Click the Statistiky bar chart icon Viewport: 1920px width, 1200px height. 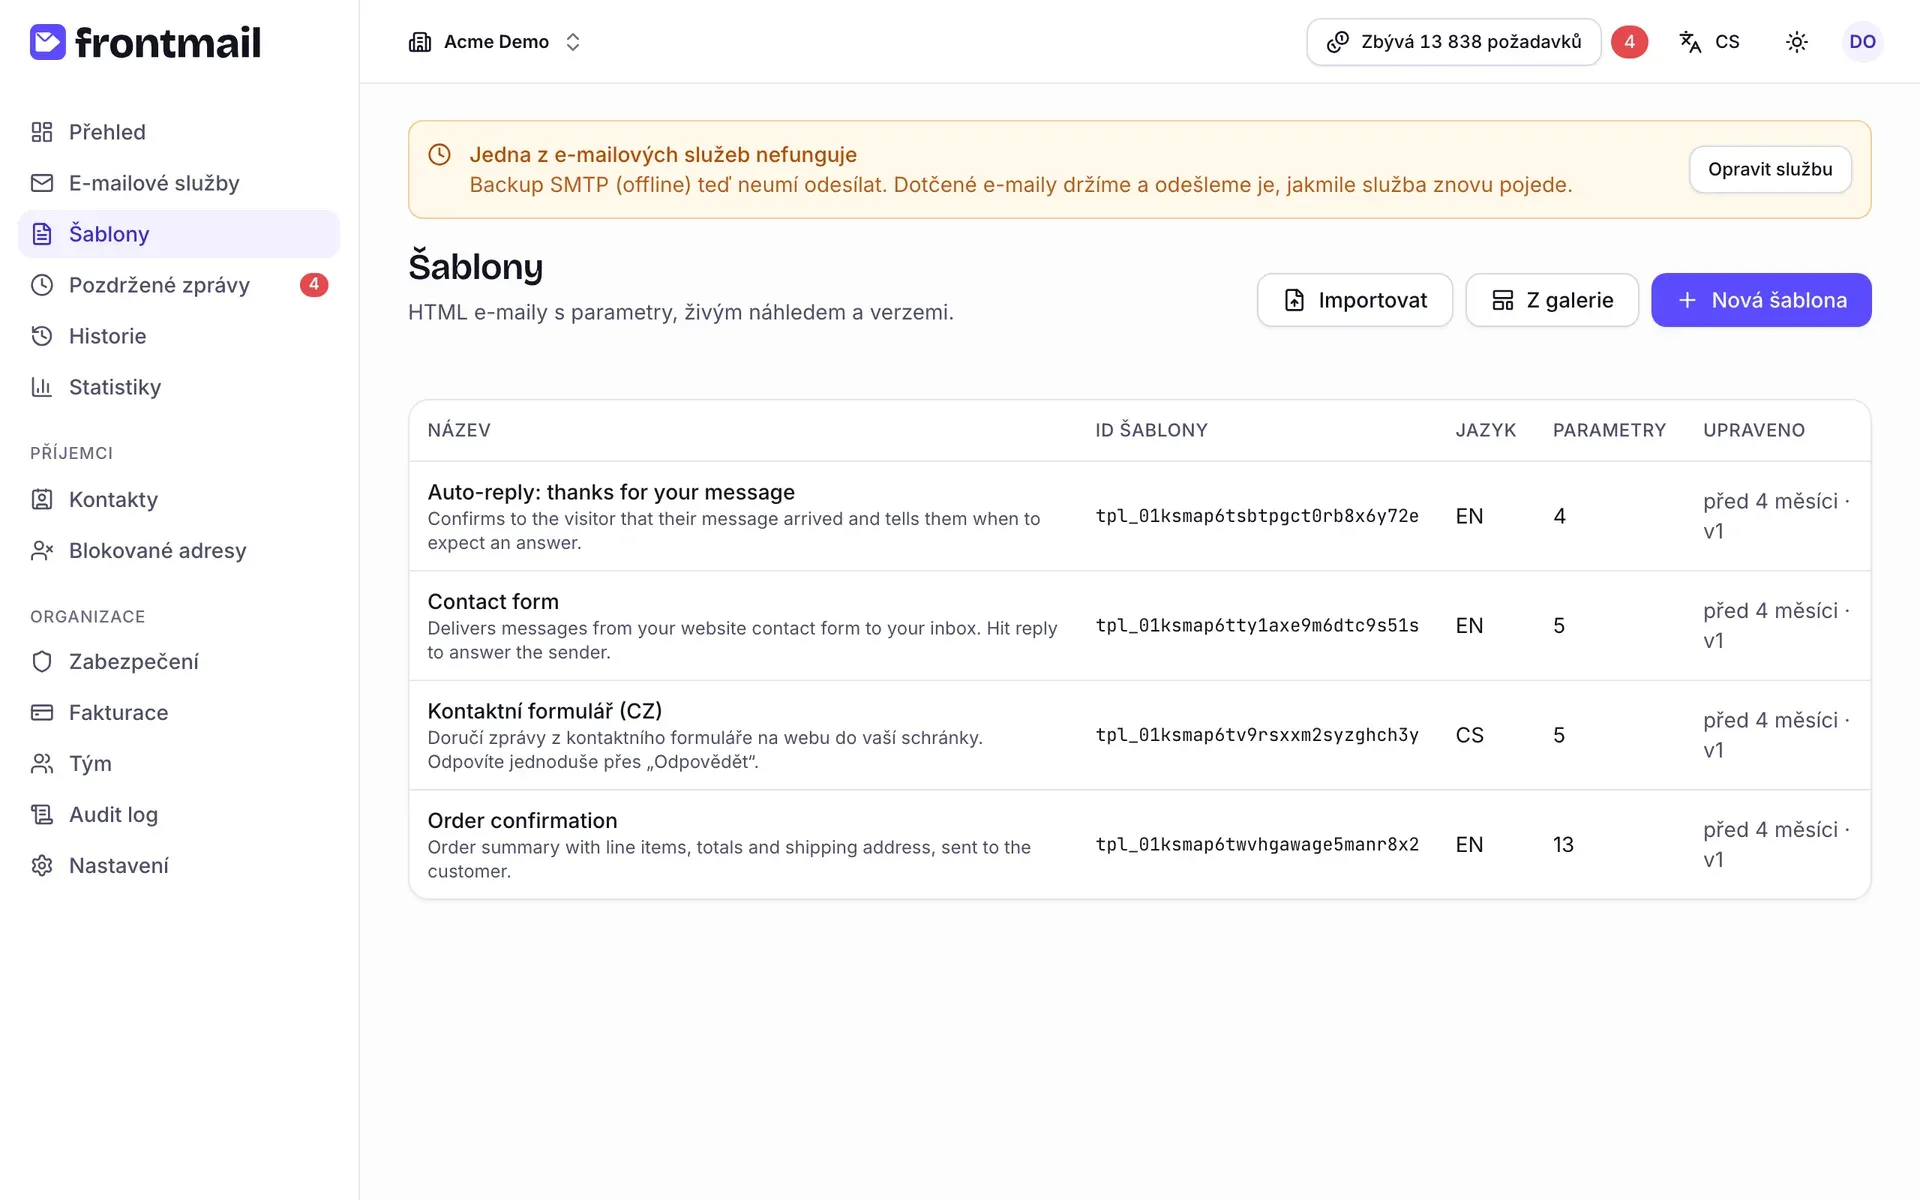[x=42, y=387]
